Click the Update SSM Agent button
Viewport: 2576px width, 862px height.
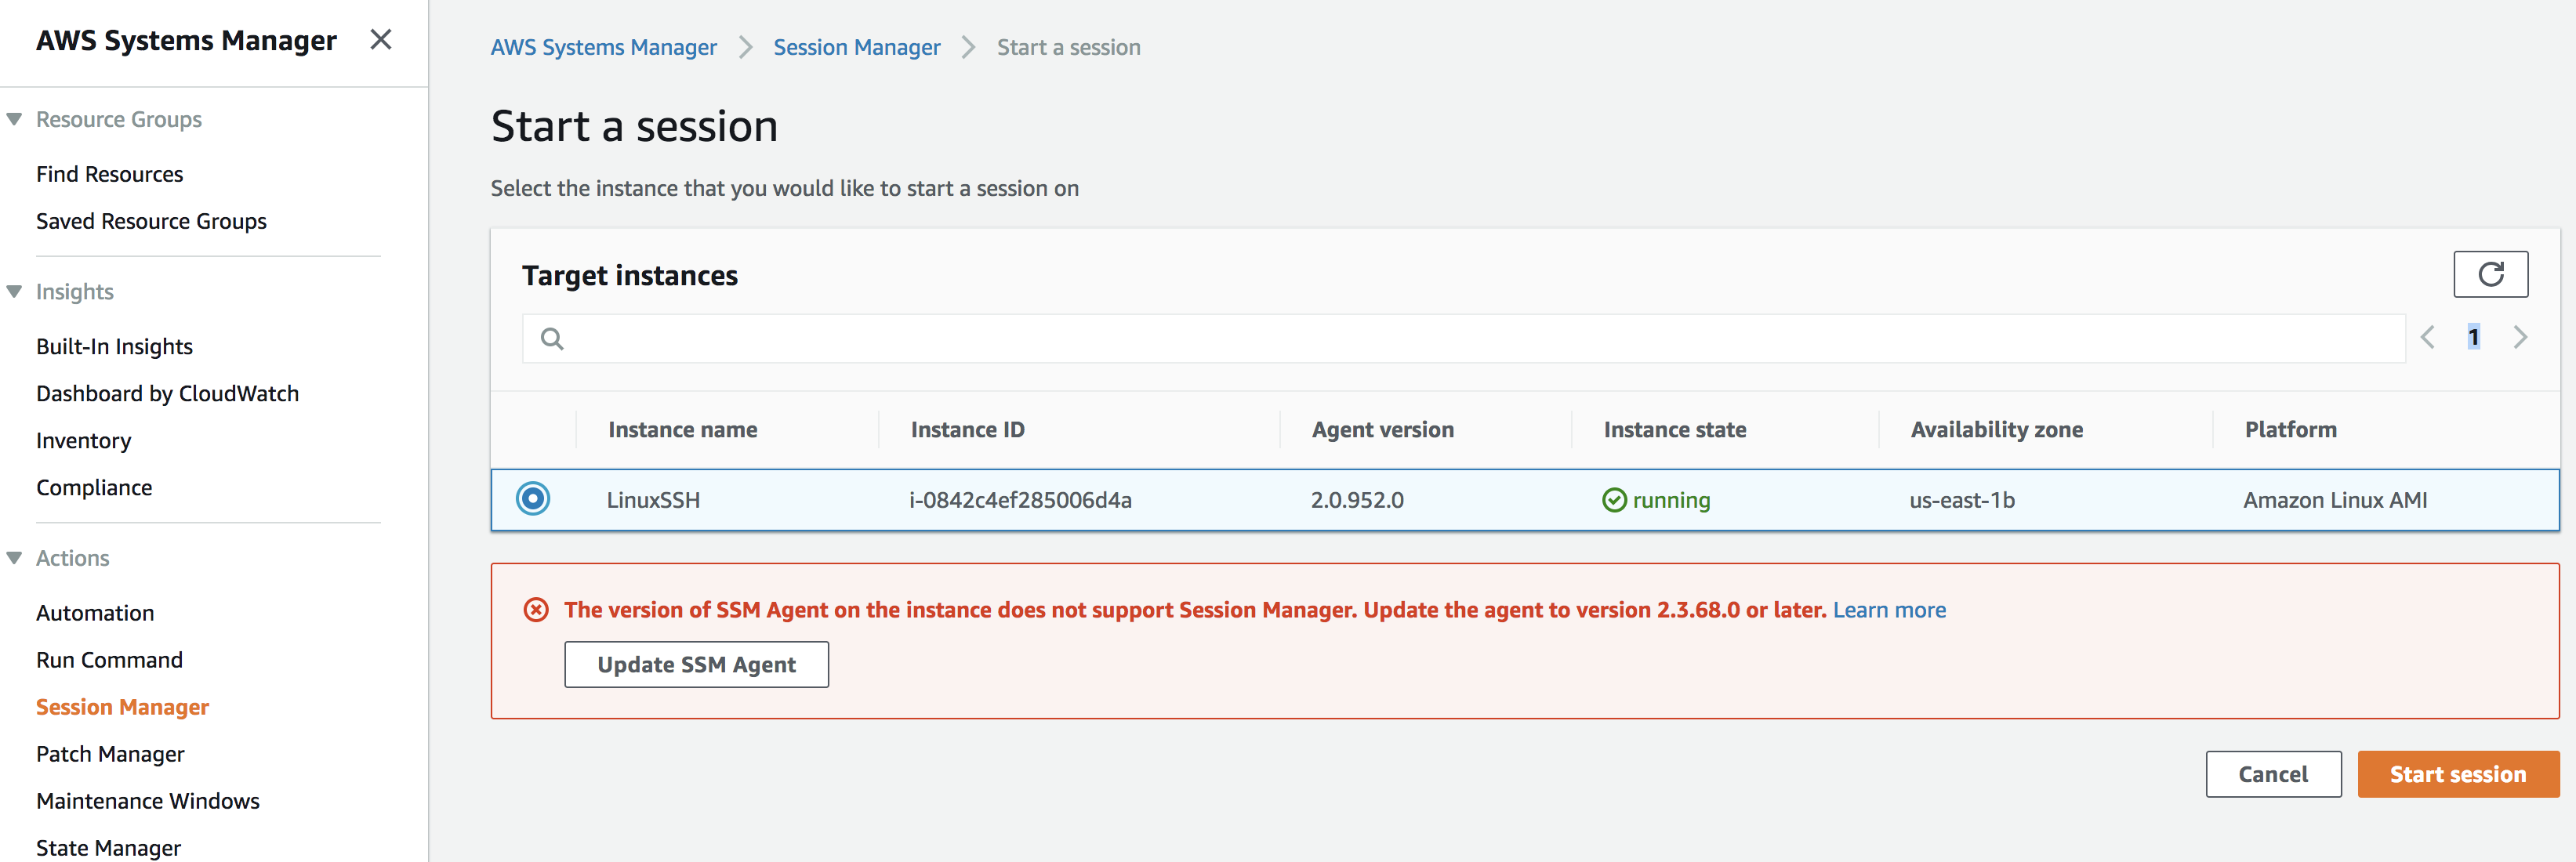pyautogui.click(x=696, y=665)
